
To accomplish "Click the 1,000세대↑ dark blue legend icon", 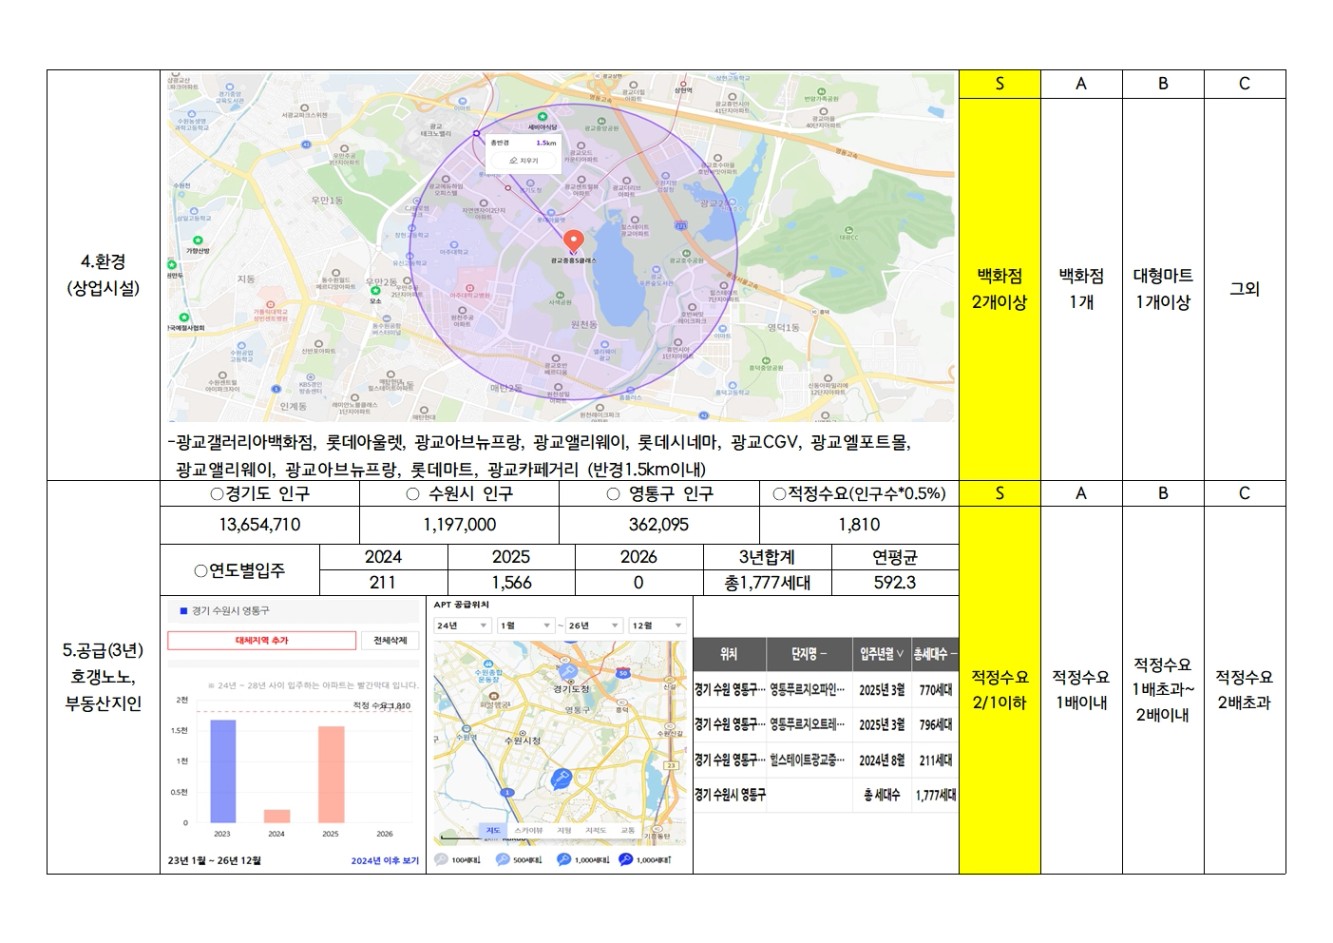I will point(626,859).
